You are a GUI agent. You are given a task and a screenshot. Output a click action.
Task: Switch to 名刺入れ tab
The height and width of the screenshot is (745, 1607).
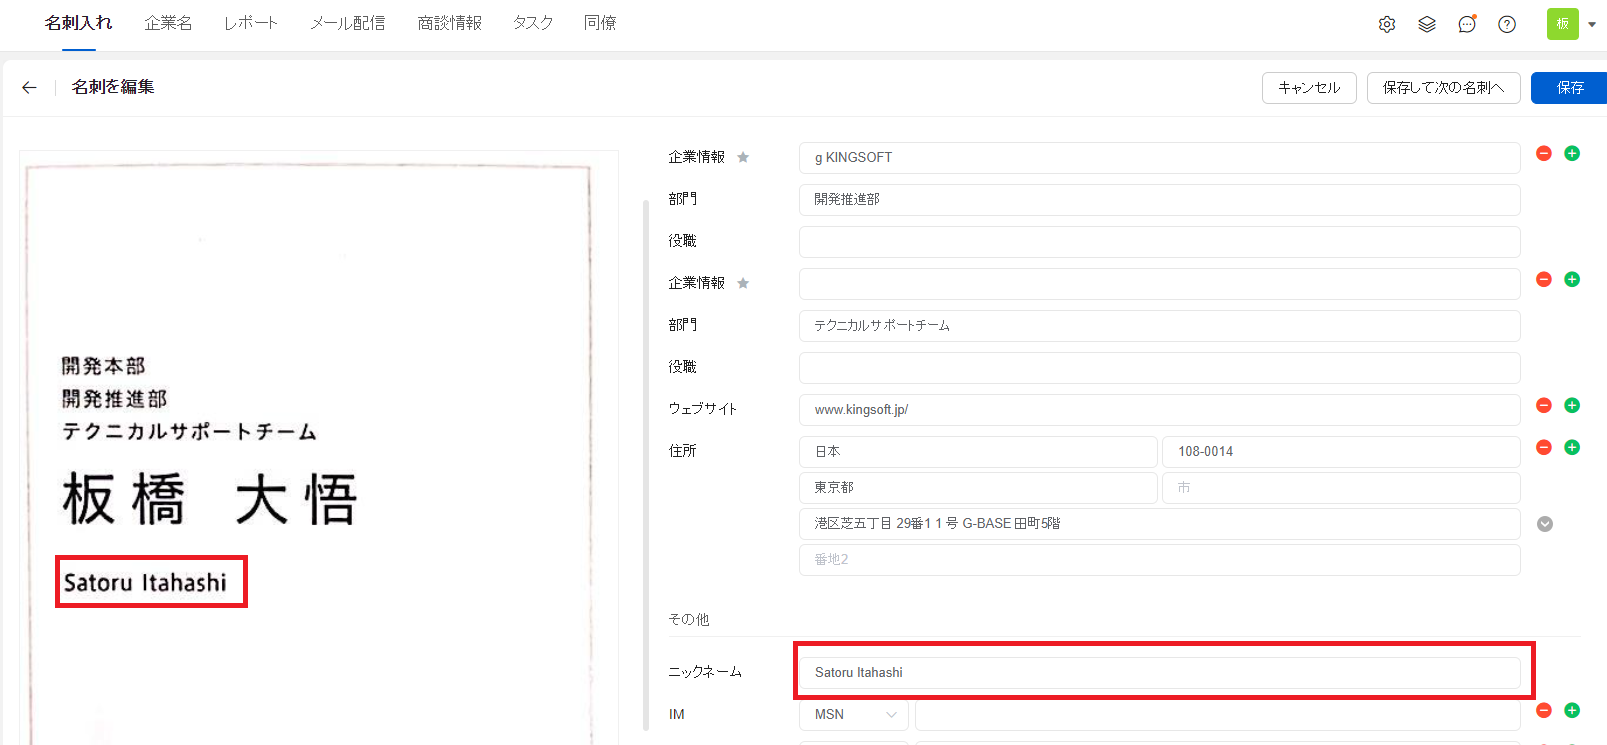[79, 23]
